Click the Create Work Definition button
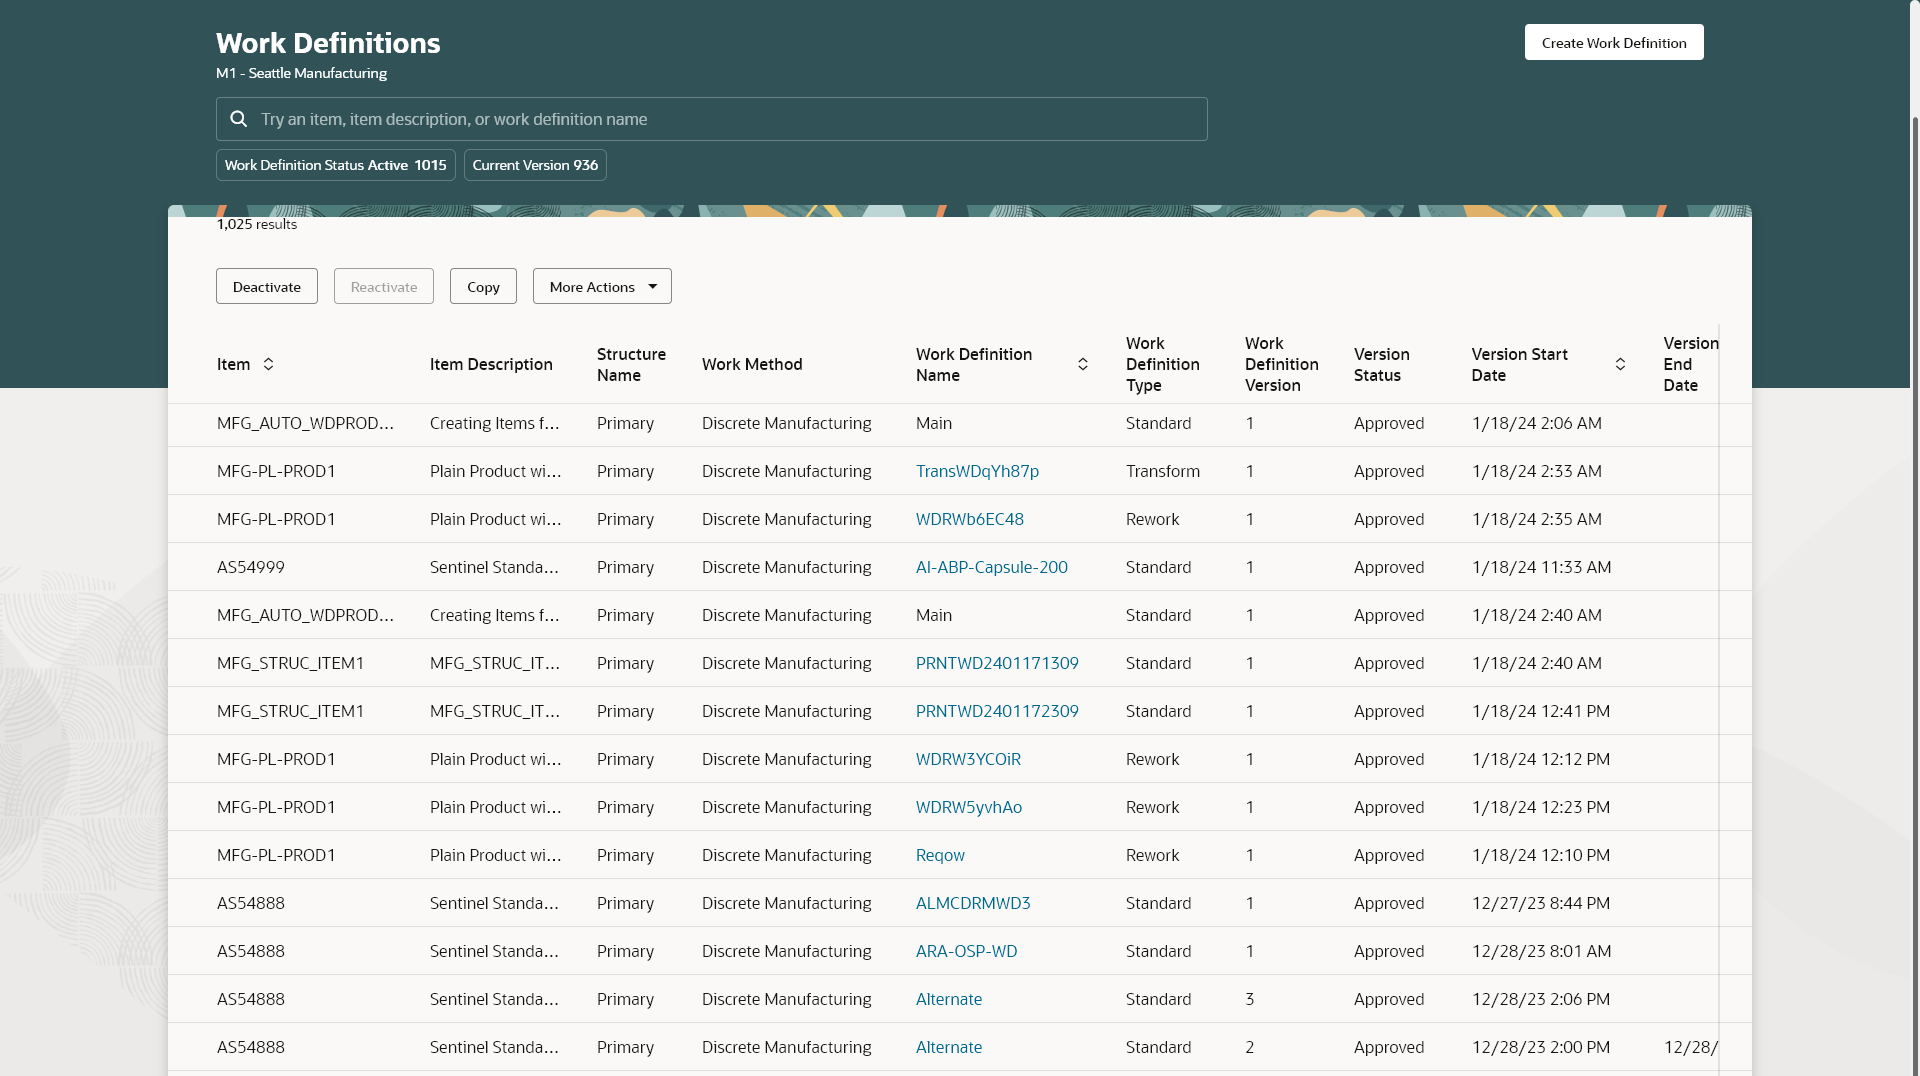The height and width of the screenshot is (1076, 1920). [x=1613, y=42]
